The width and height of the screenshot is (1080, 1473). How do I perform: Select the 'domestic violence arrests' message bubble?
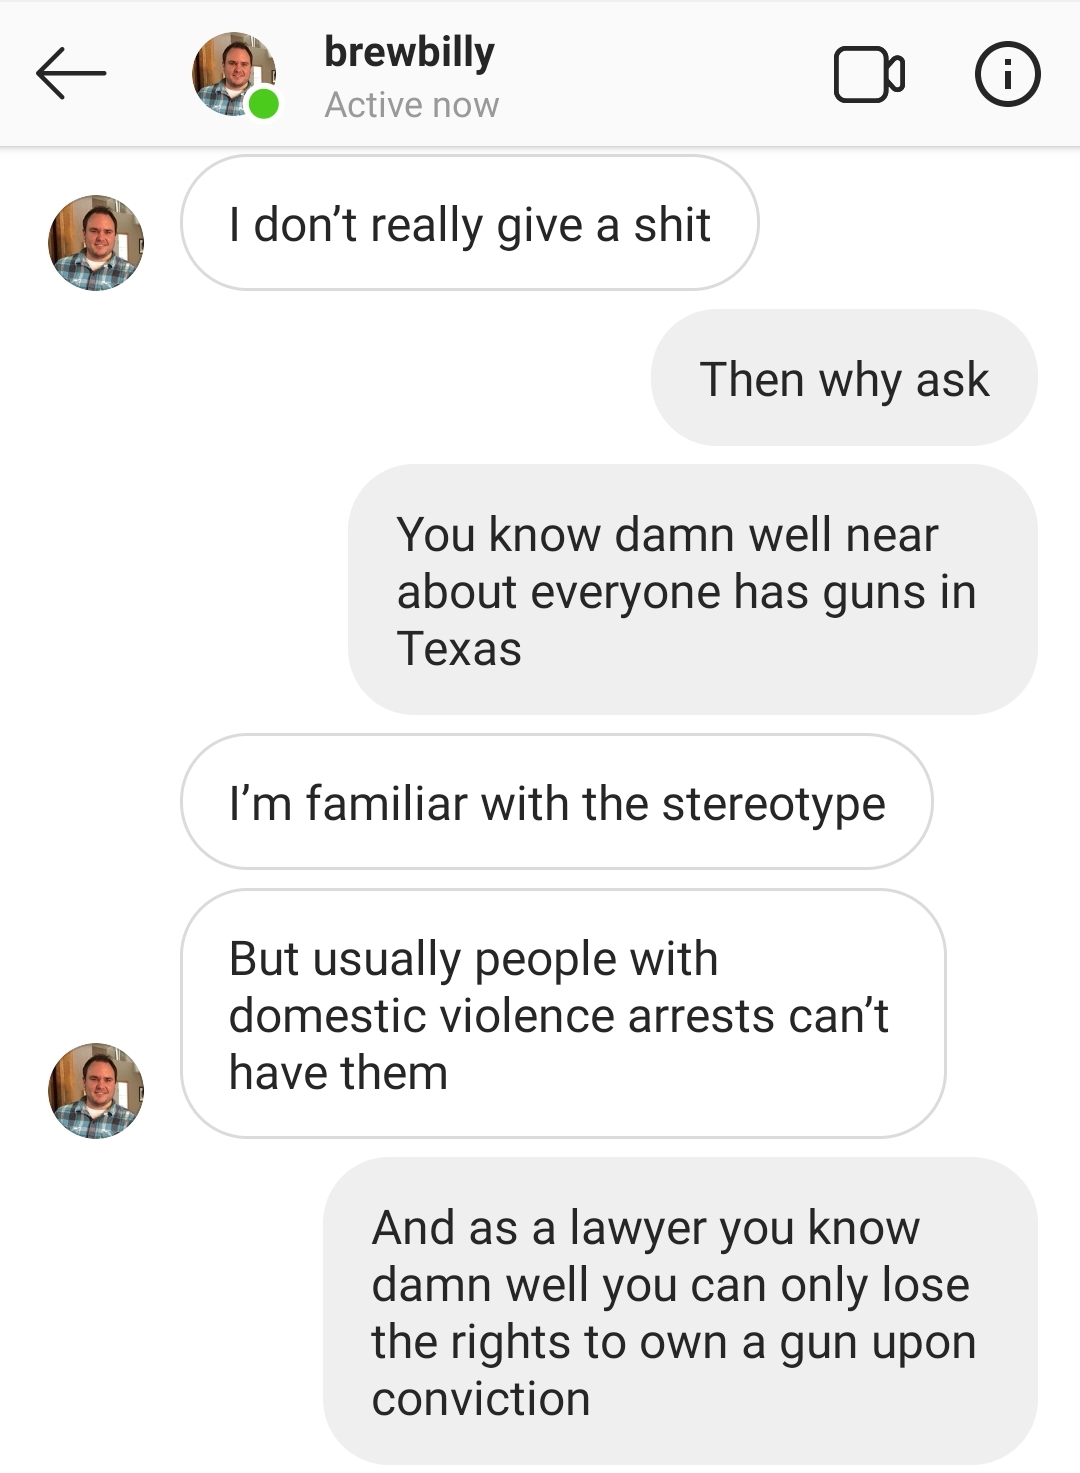pyautogui.click(x=563, y=1014)
